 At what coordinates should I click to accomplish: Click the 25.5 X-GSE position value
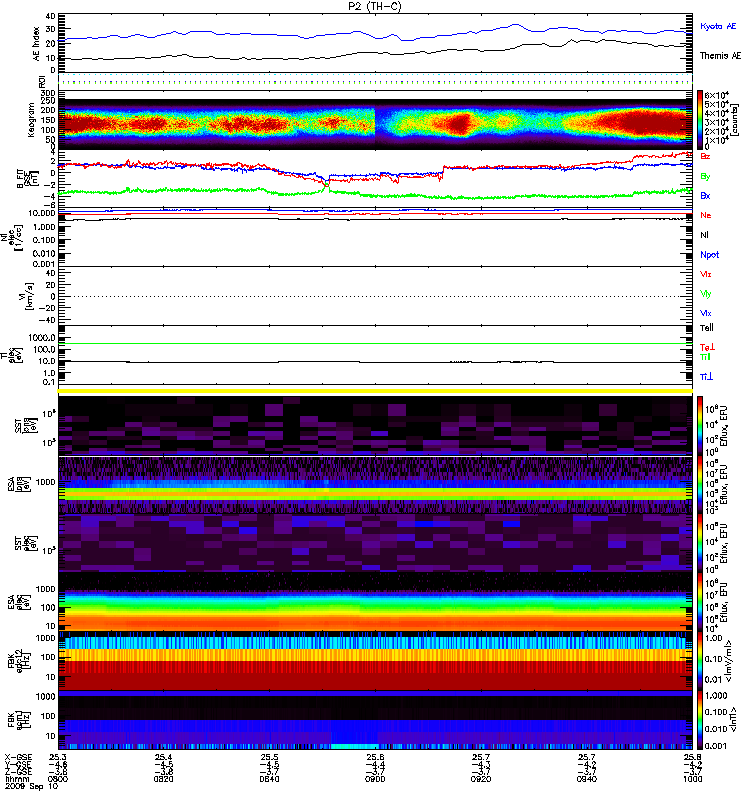pos(269,757)
